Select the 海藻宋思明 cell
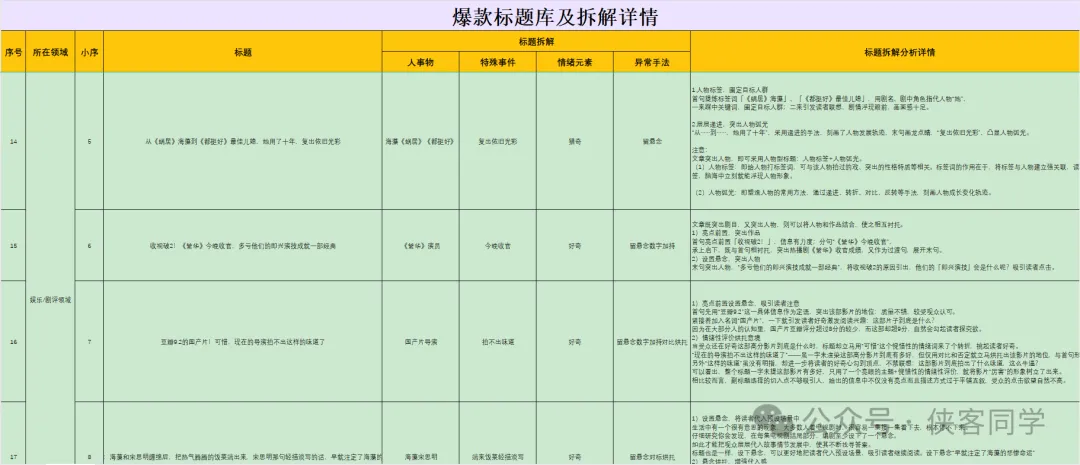 (x=421, y=434)
